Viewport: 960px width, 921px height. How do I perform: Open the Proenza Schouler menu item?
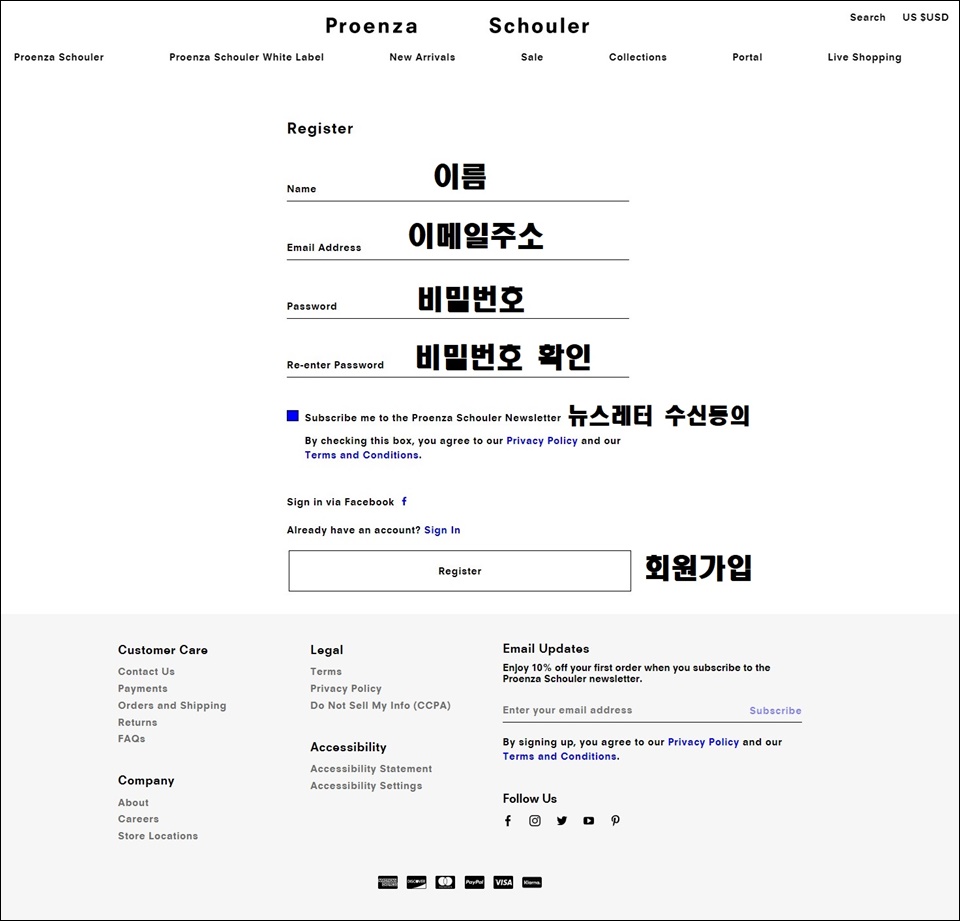[59, 57]
